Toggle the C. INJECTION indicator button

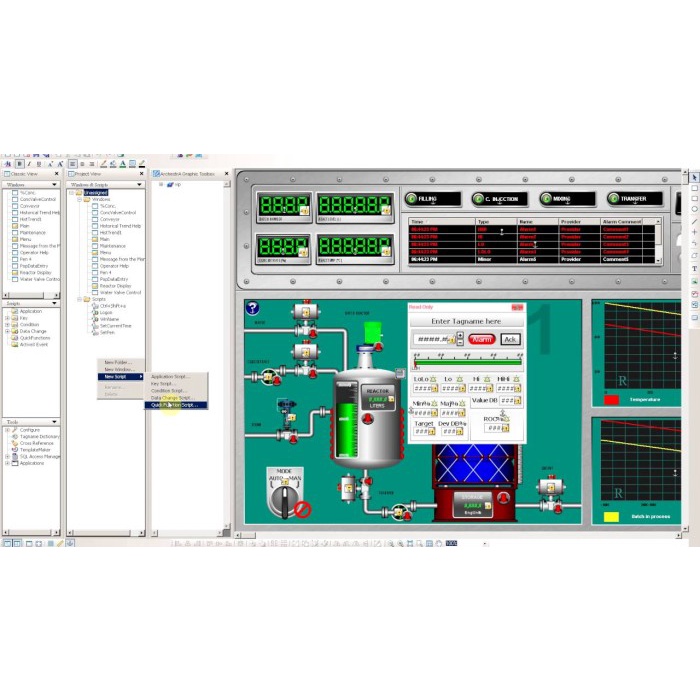(x=500, y=199)
